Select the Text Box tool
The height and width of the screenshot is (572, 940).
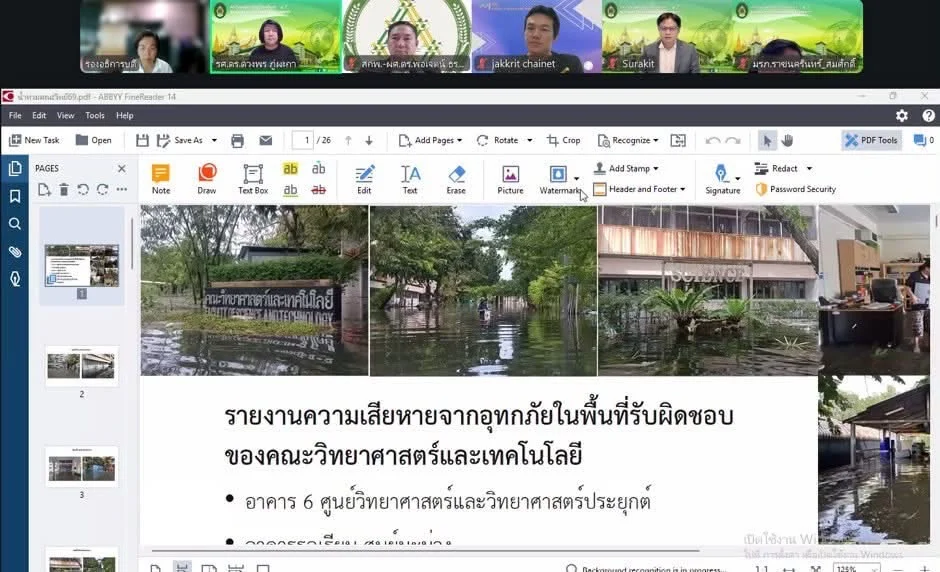(253, 179)
